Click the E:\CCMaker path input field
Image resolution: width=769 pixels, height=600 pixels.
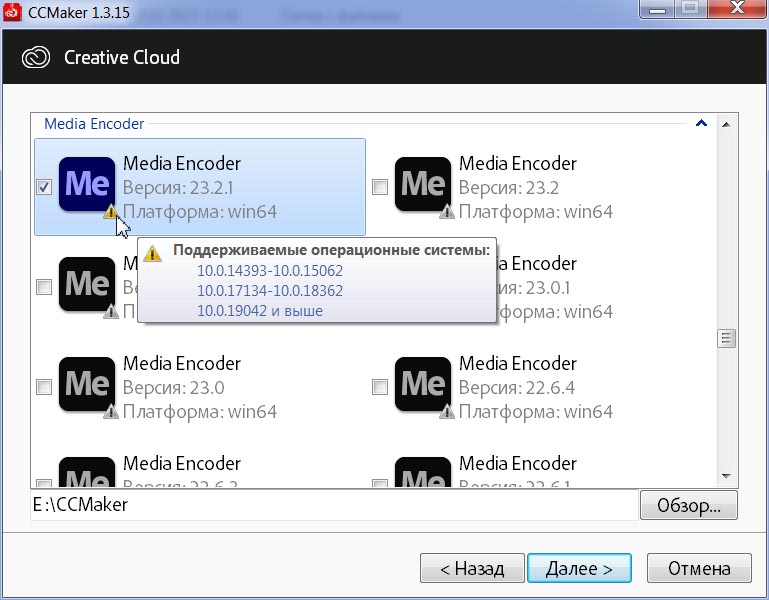pyautogui.click(x=334, y=505)
